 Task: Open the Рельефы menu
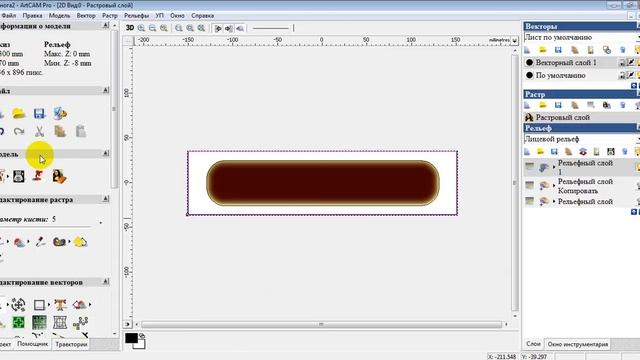[136, 16]
